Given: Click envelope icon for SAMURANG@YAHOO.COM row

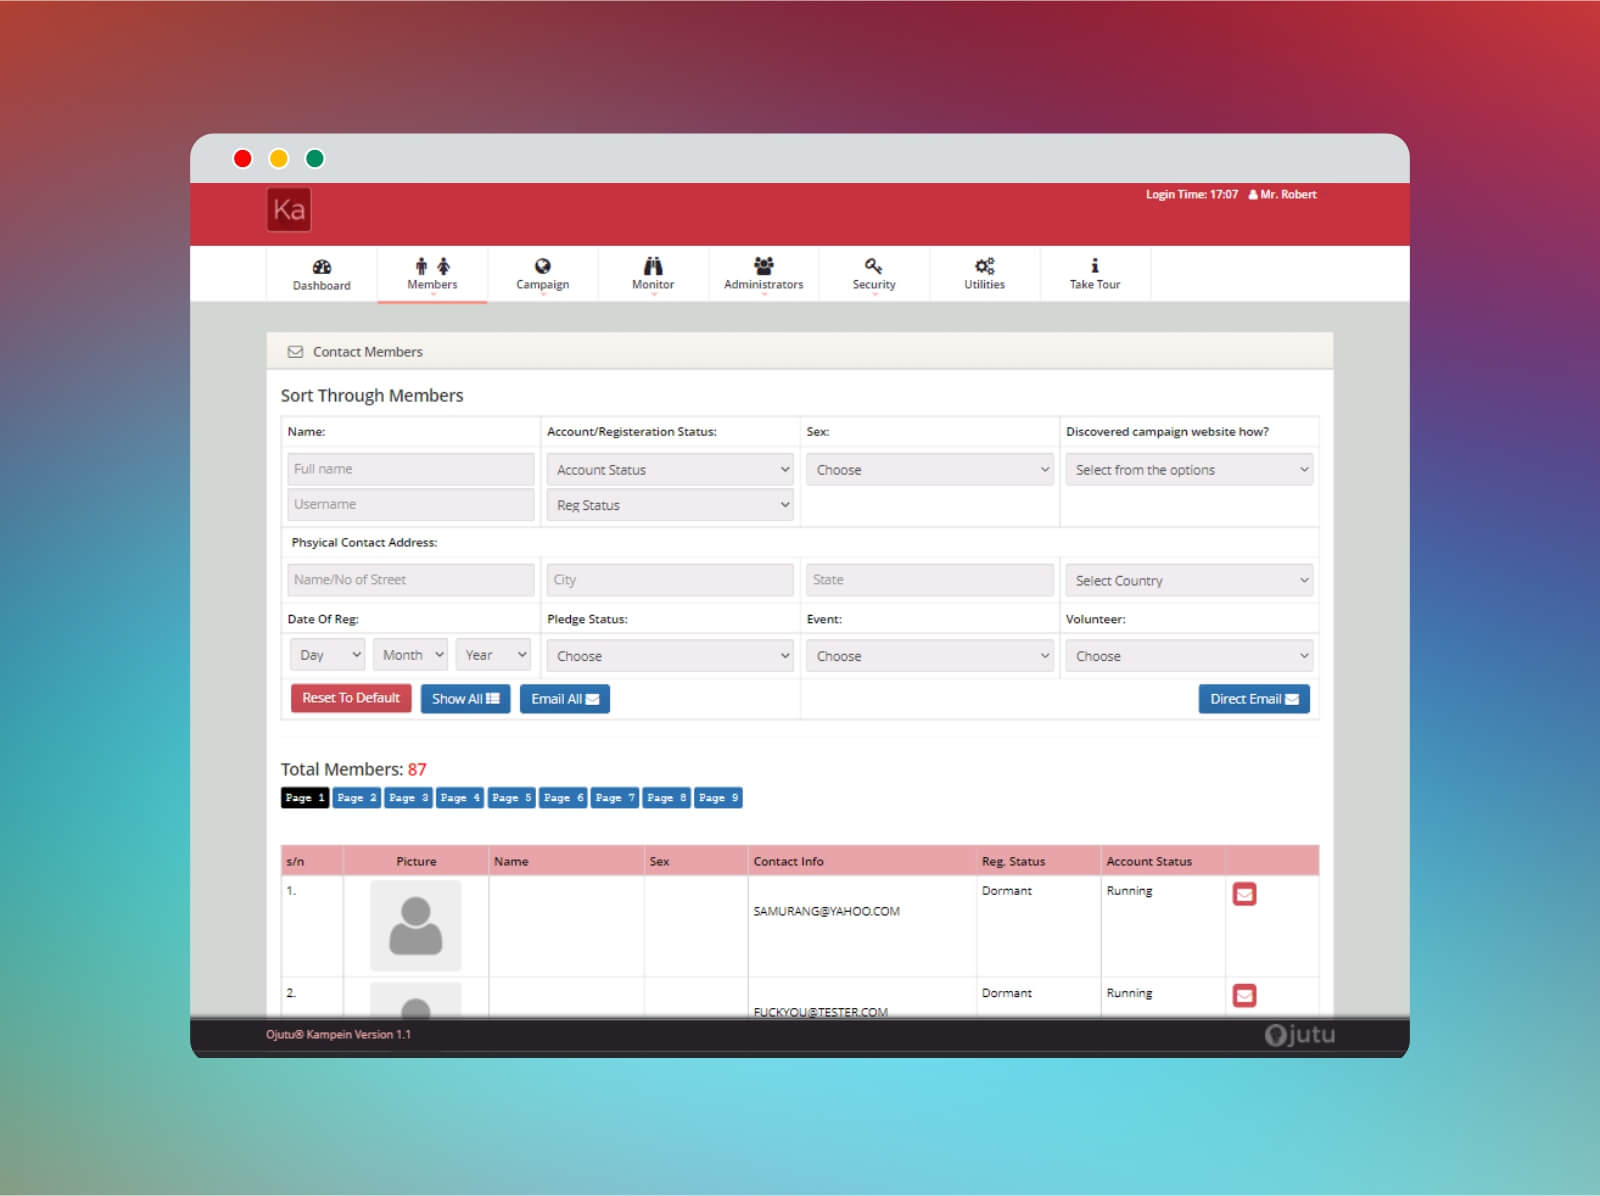Looking at the screenshot, I should 1245,894.
